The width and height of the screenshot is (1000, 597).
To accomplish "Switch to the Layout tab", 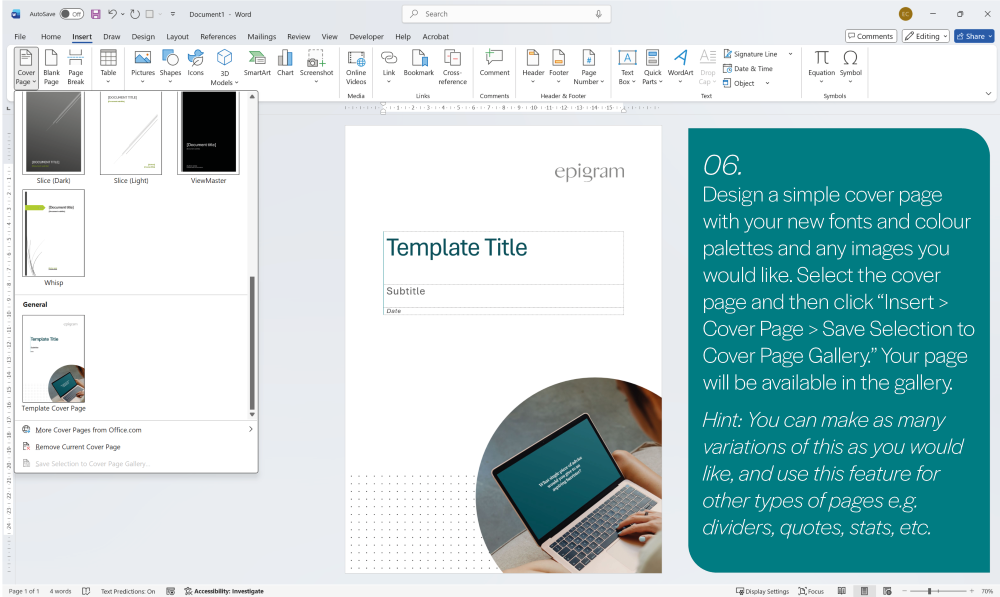I will click(177, 36).
